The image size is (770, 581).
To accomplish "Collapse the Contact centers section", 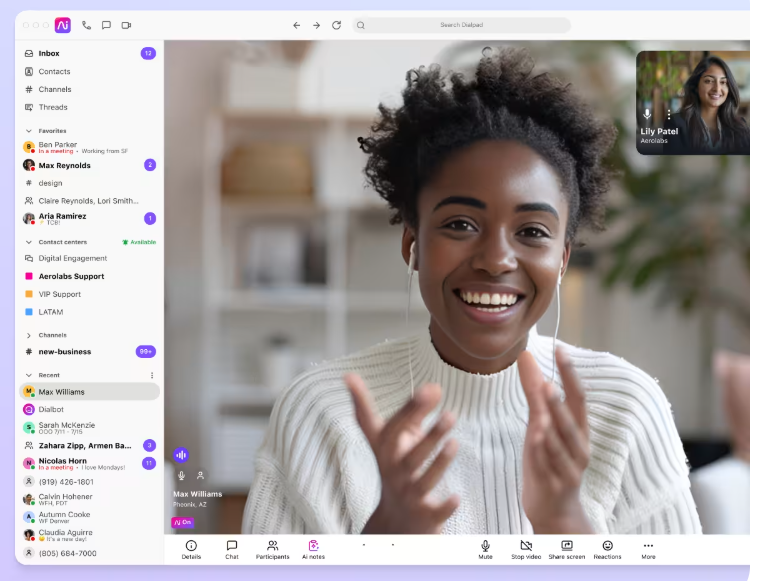I will [28, 242].
